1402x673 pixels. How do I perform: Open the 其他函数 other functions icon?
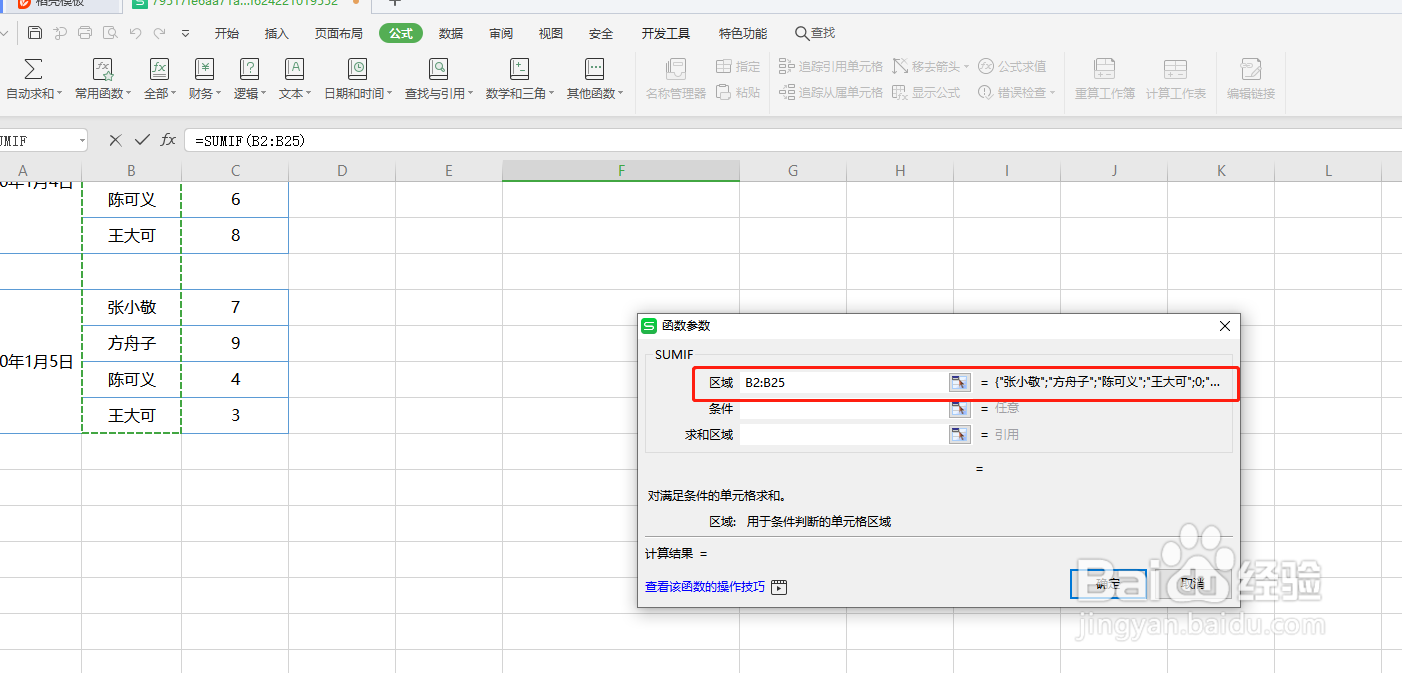[x=595, y=69]
